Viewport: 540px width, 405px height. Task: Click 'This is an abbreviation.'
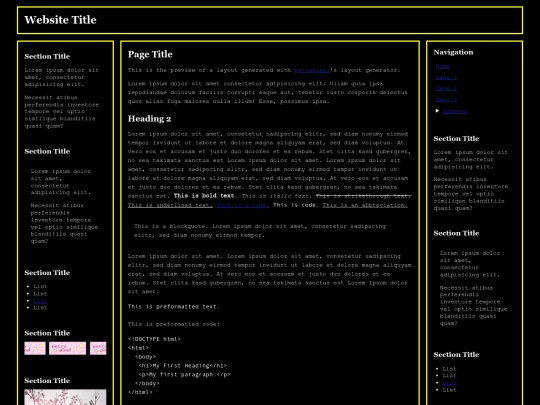click(365, 205)
